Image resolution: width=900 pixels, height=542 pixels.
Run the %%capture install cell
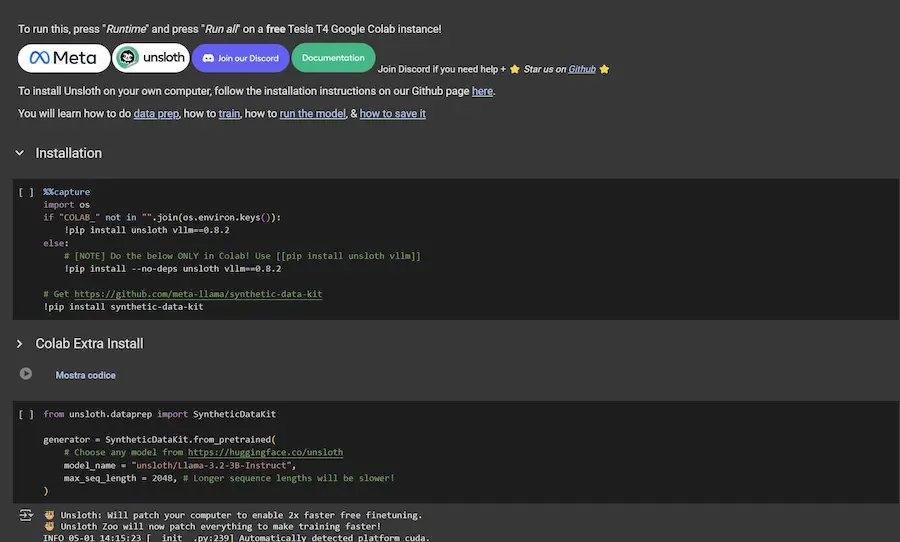click(x=26, y=192)
